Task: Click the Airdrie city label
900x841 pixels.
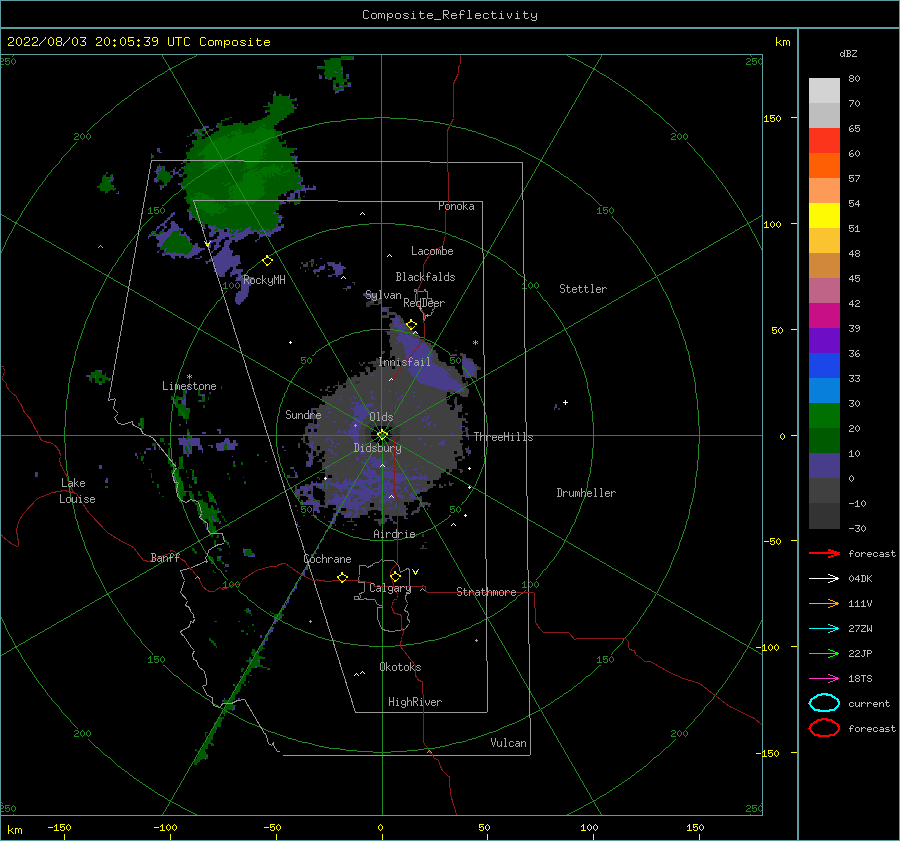Action: (394, 534)
